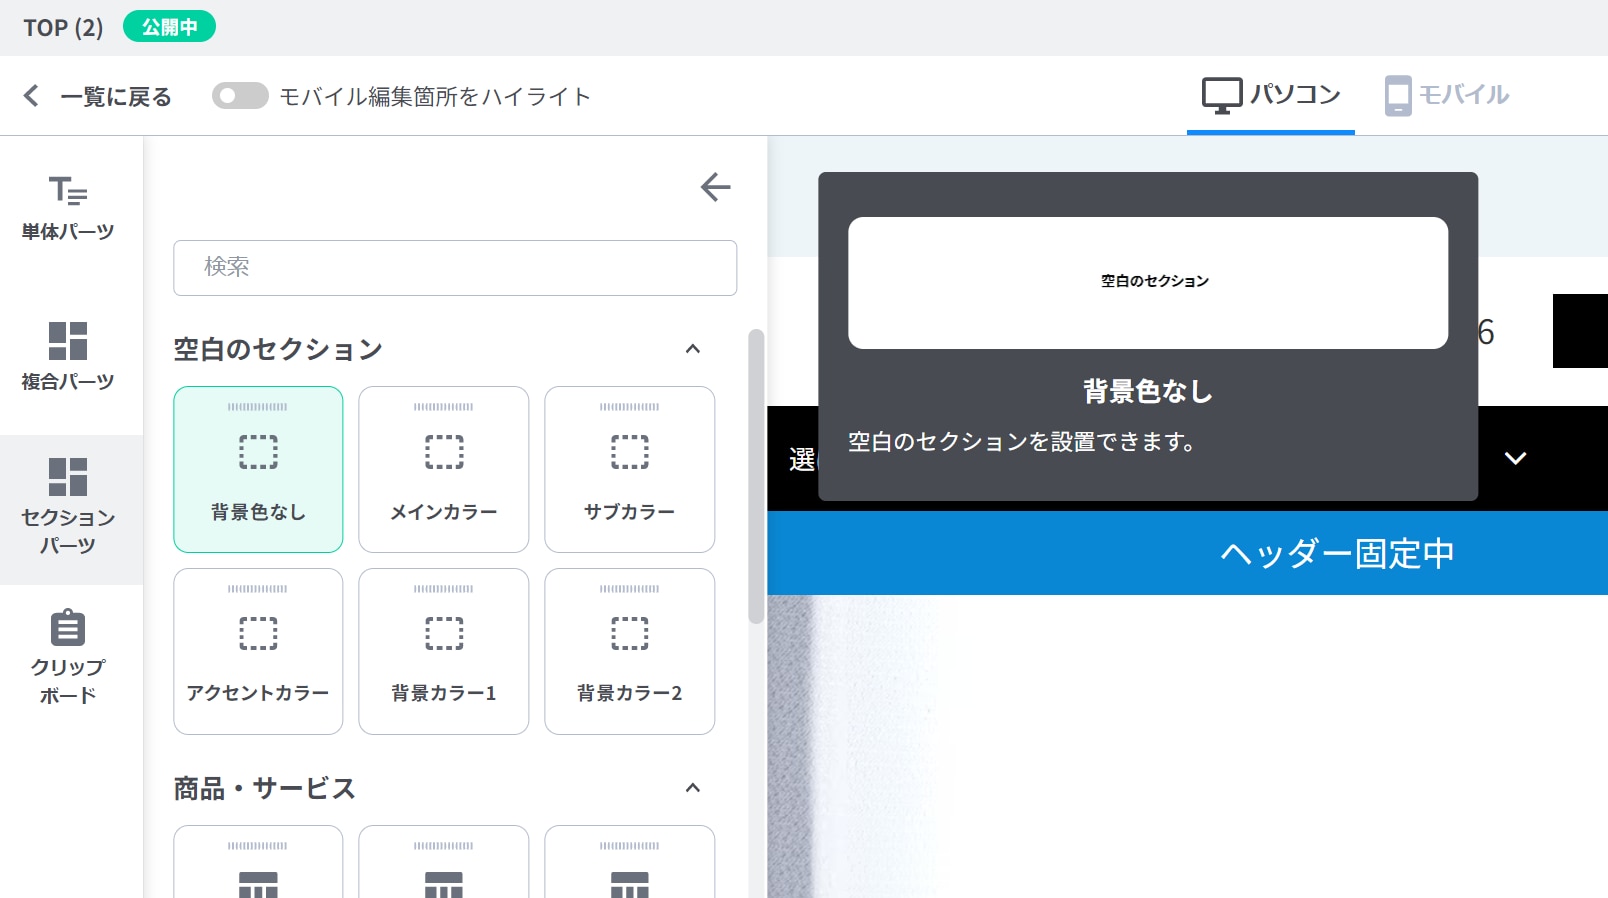This screenshot has height=898, width=1608.
Task: Click the 空白のセクション preview image
Action: [x=1148, y=283]
